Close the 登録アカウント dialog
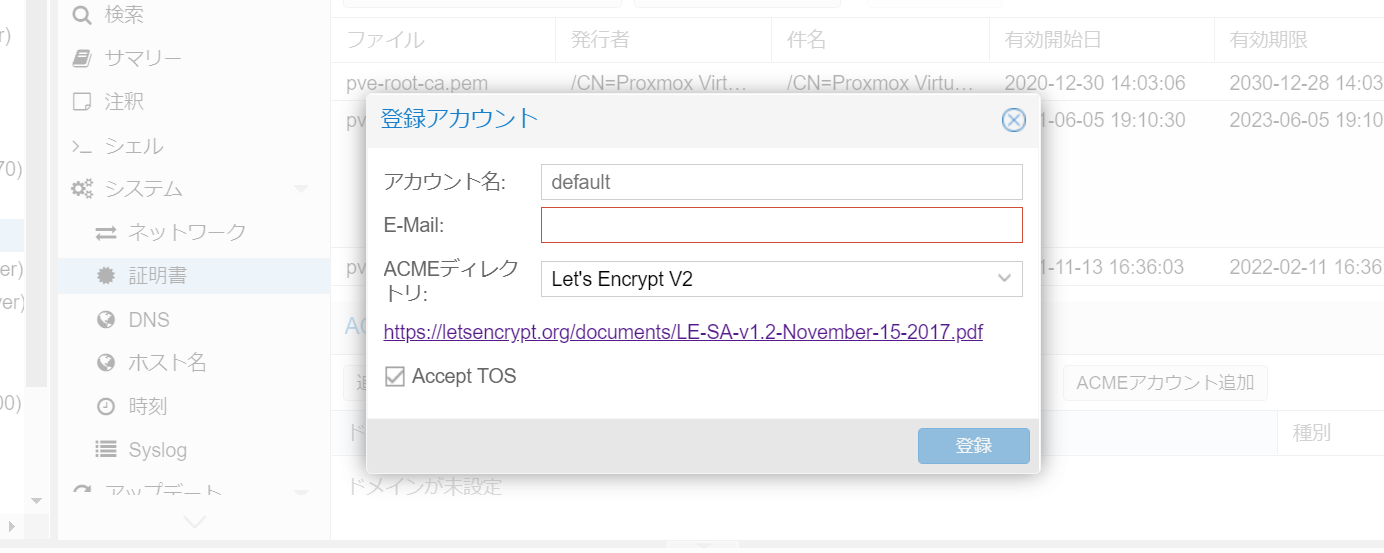The height and width of the screenshot is (553, 1384). coord(1014,120)
